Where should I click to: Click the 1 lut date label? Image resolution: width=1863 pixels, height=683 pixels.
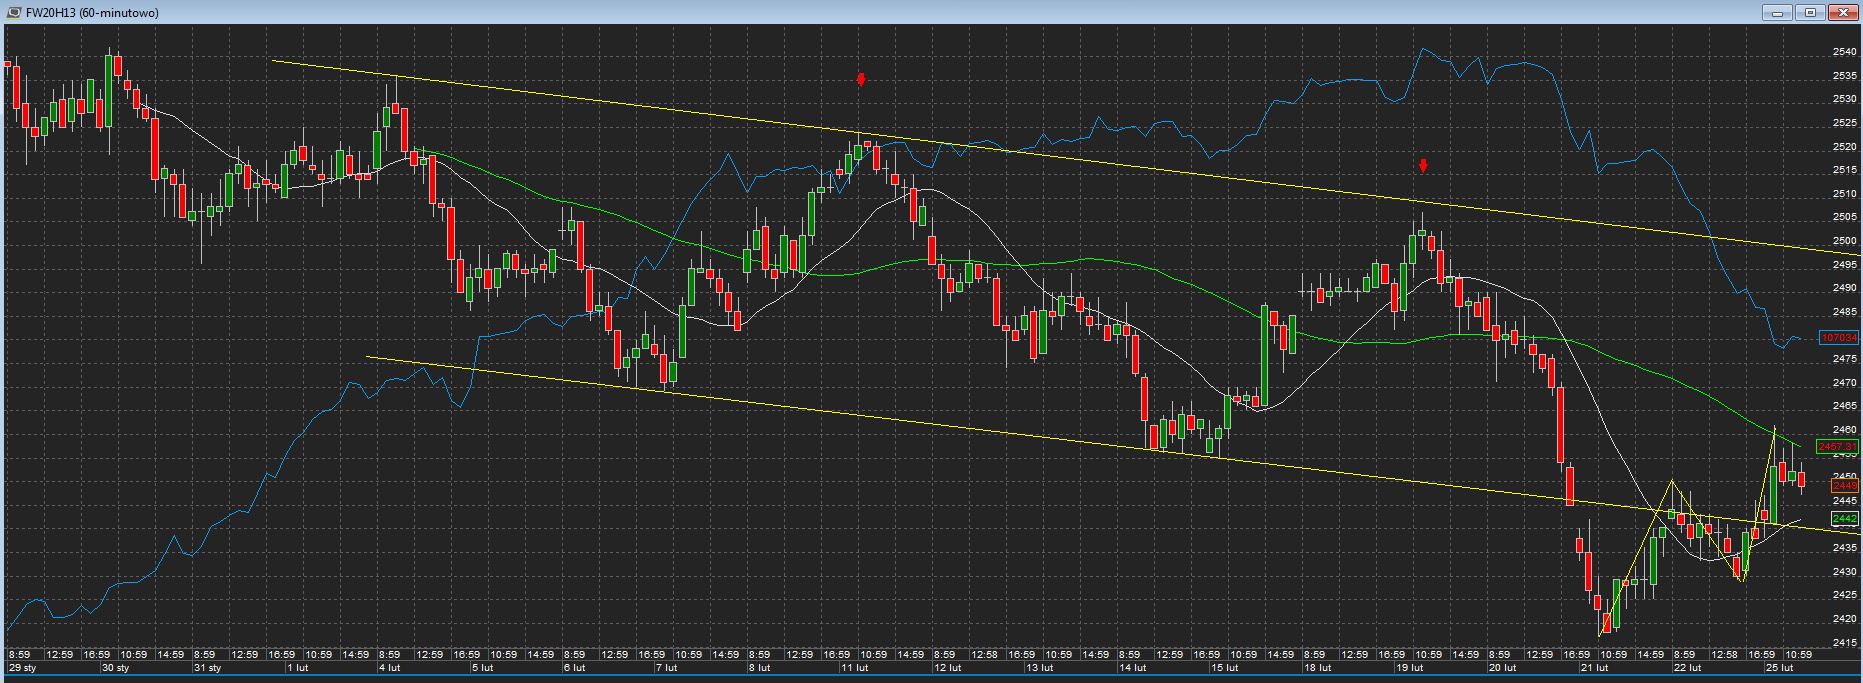click(x=297, y=667)
